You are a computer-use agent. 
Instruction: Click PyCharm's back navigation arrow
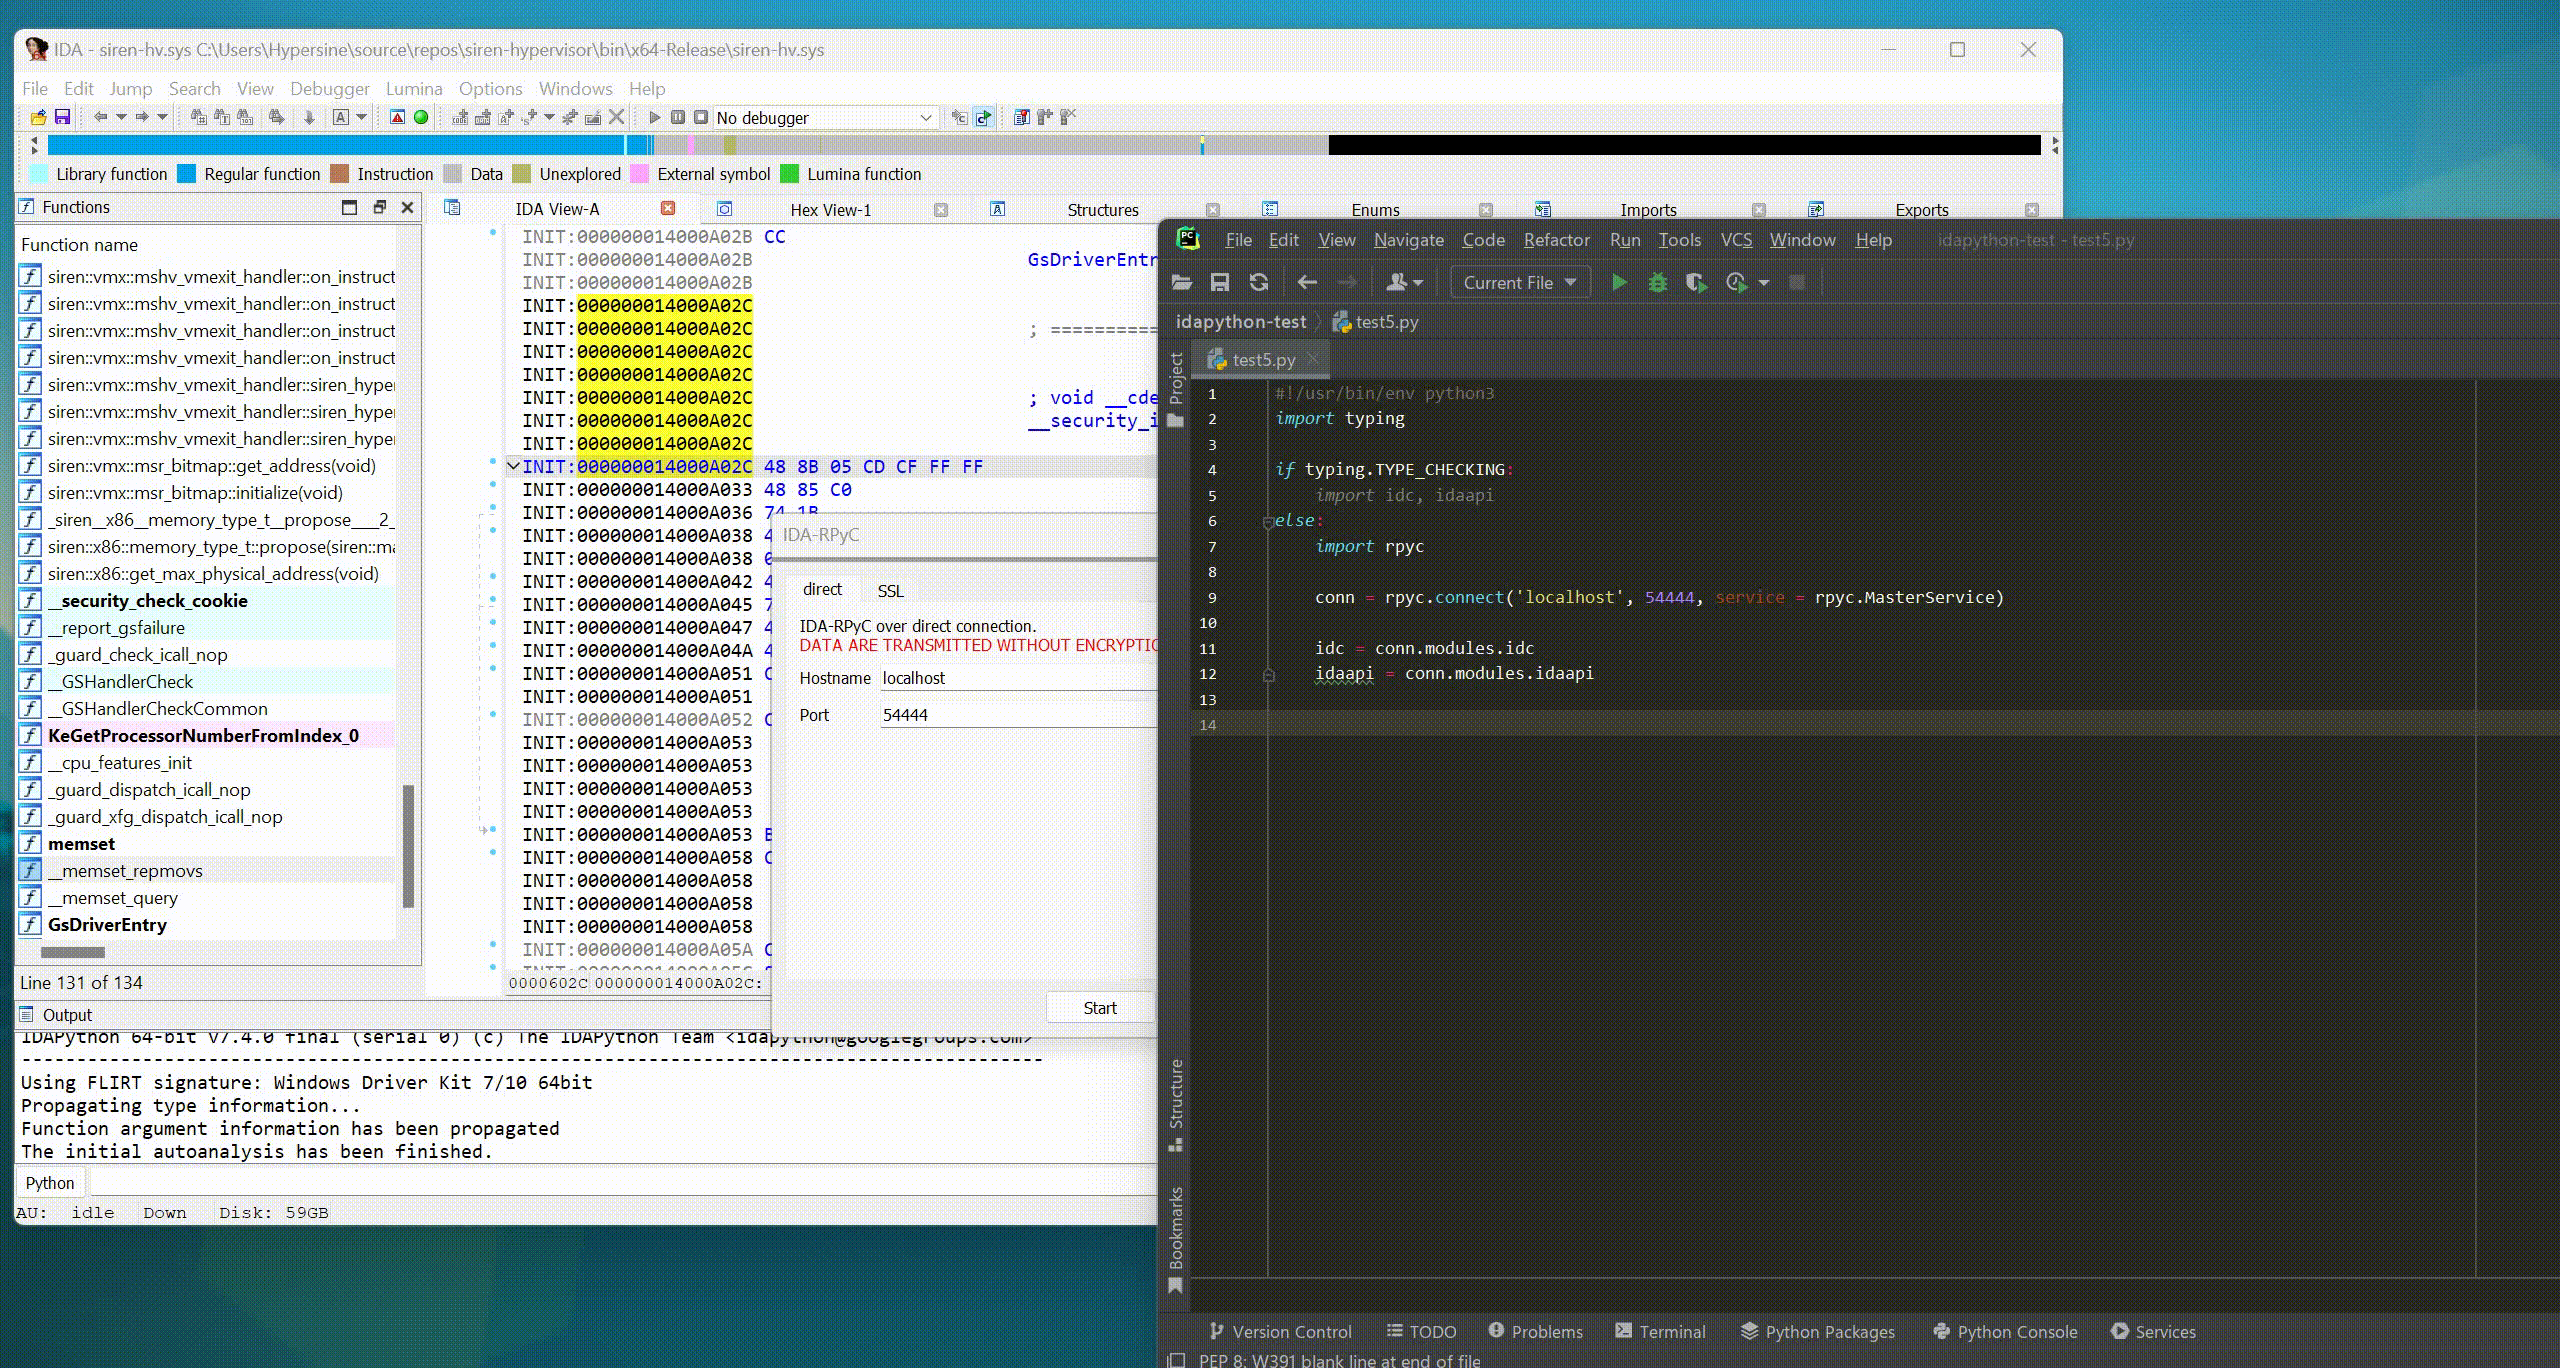(x=1307, y=283)
